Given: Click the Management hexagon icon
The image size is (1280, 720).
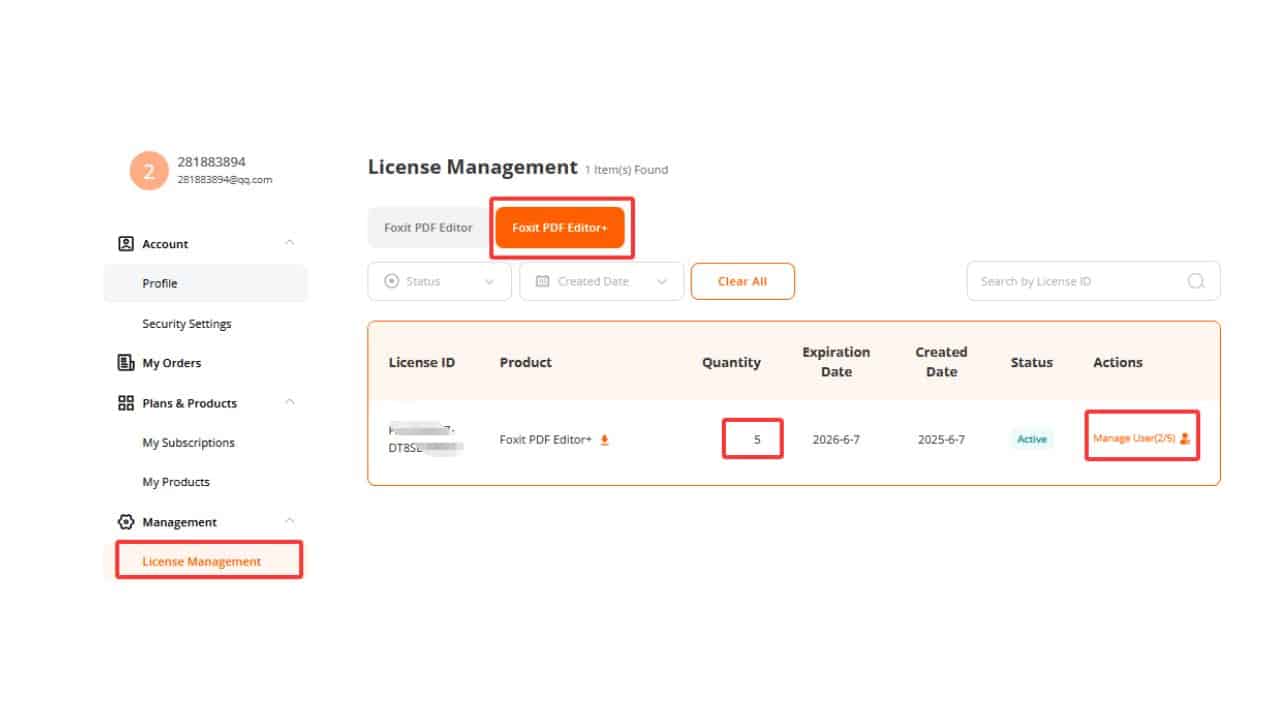Looking at the screenshot, I should (126, 522).
